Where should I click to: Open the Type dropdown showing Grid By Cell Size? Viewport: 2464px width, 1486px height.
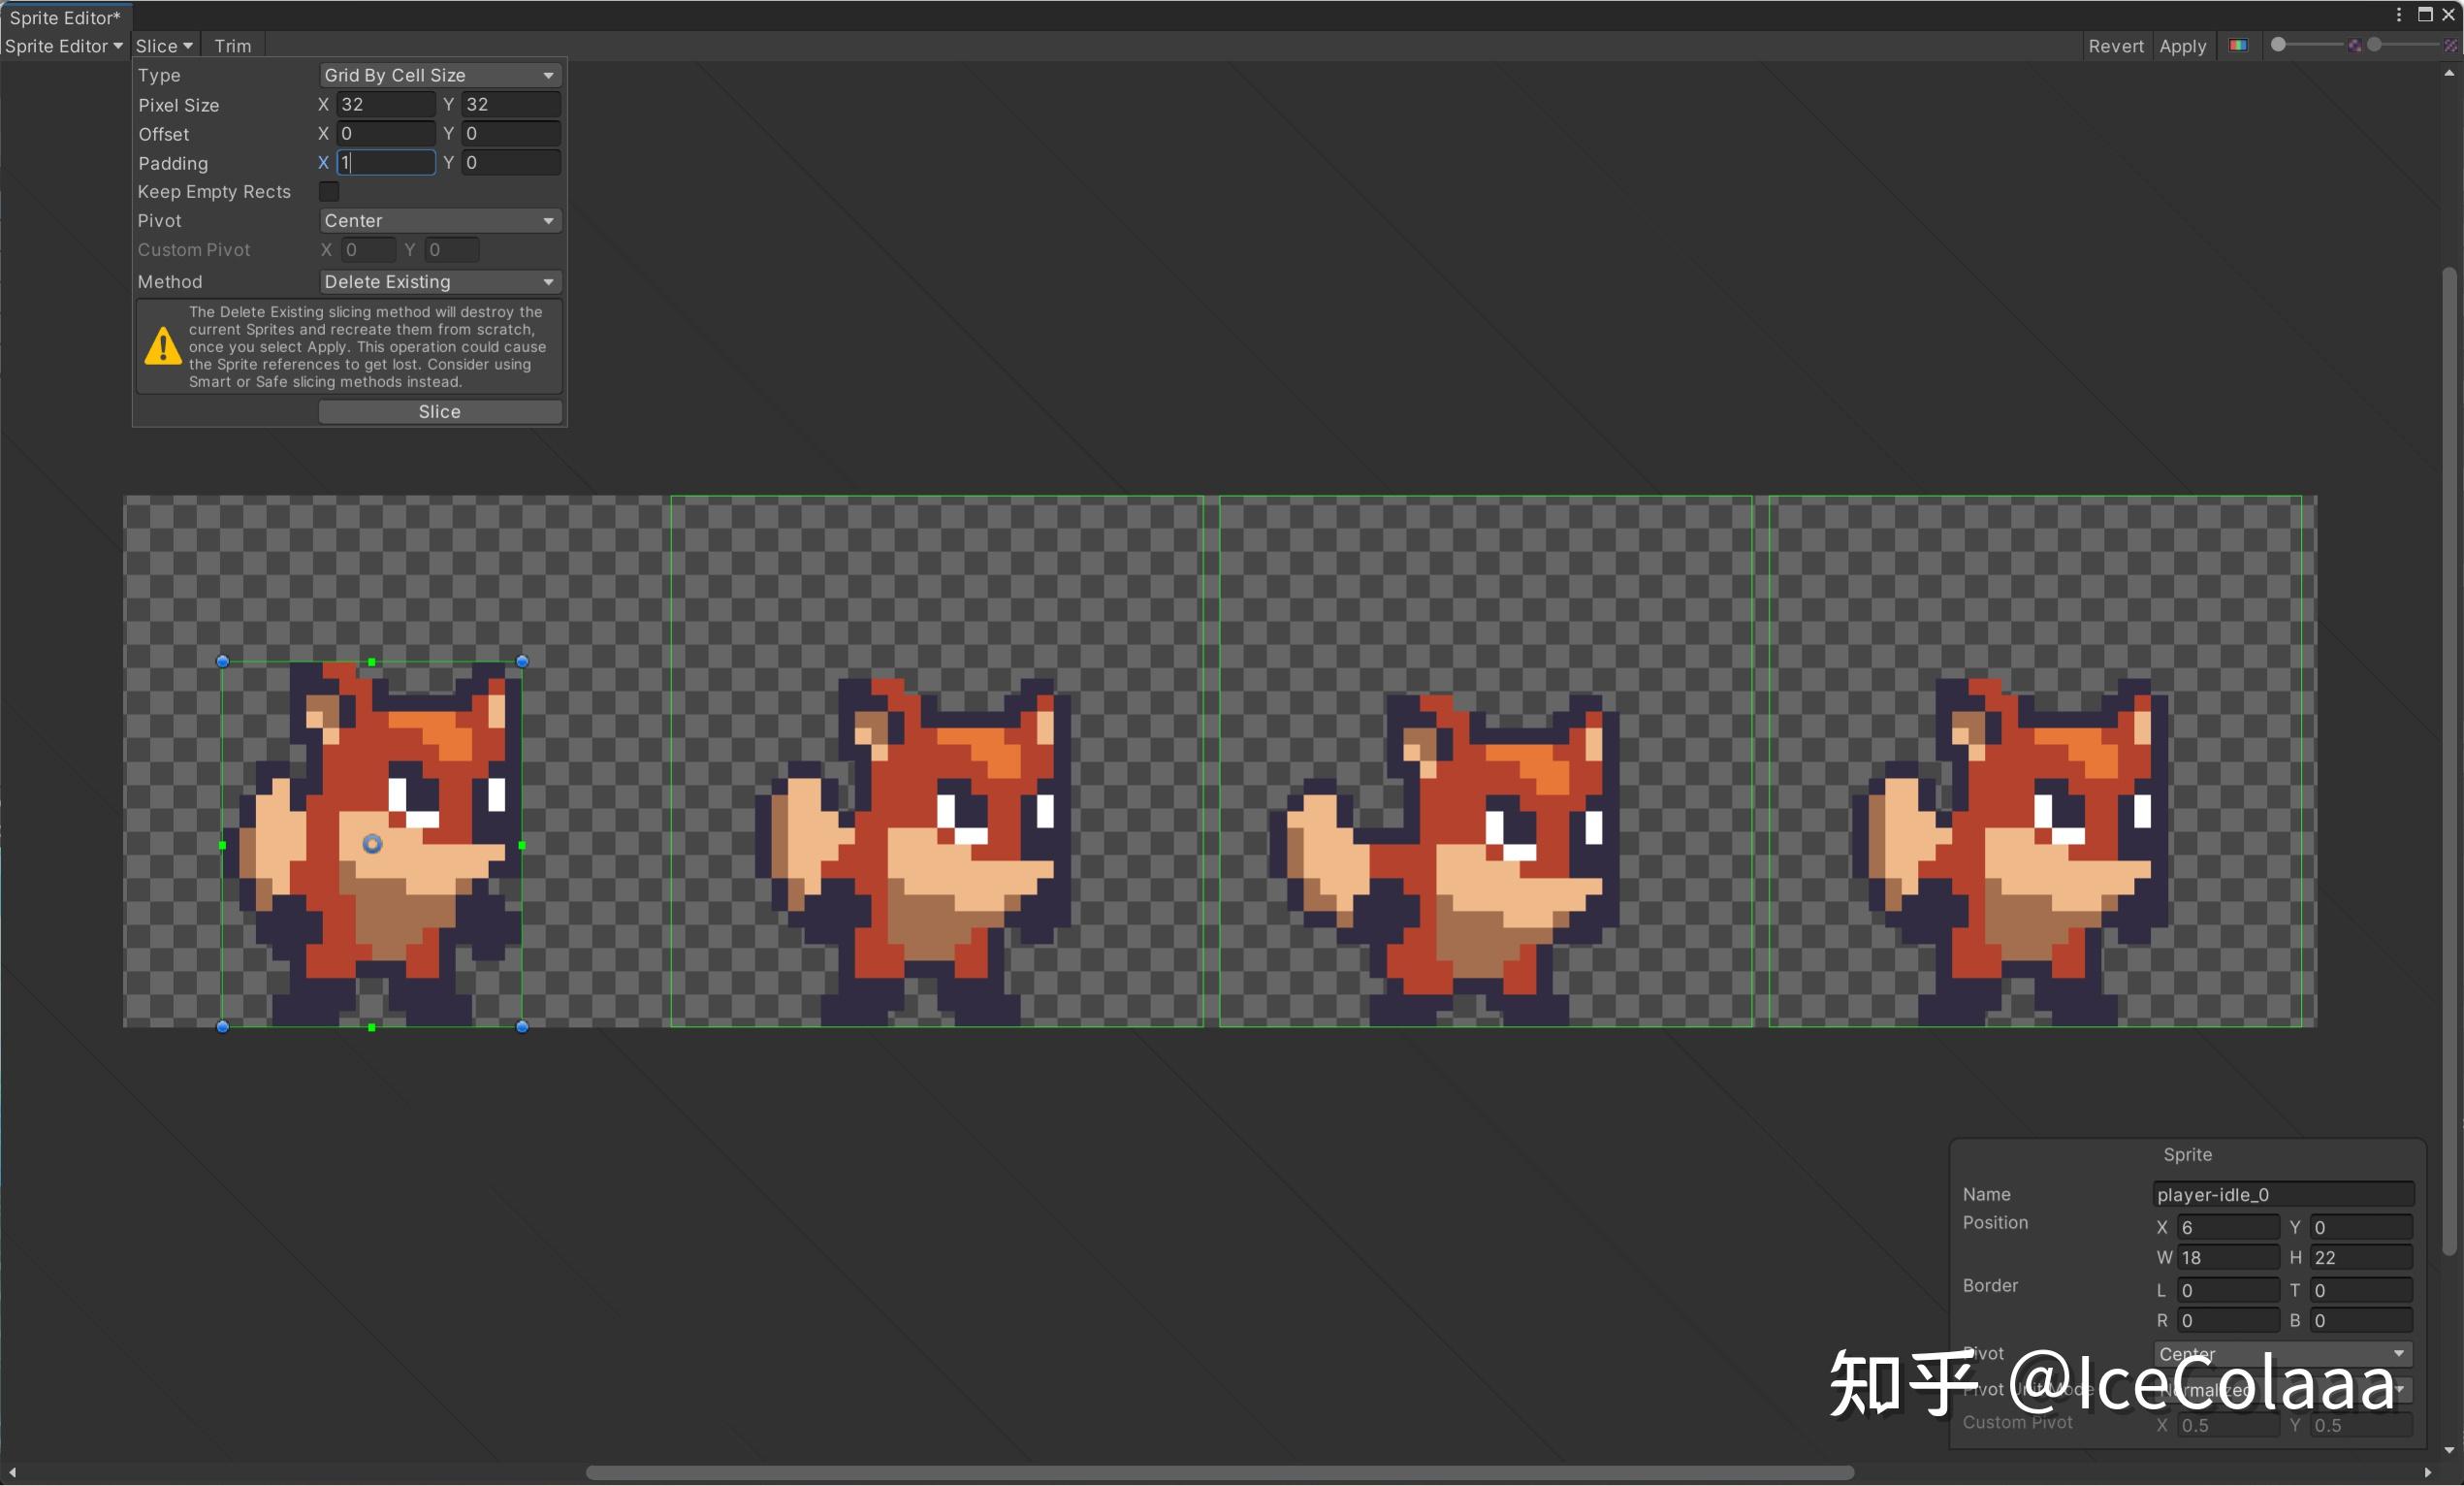[439, 75]
